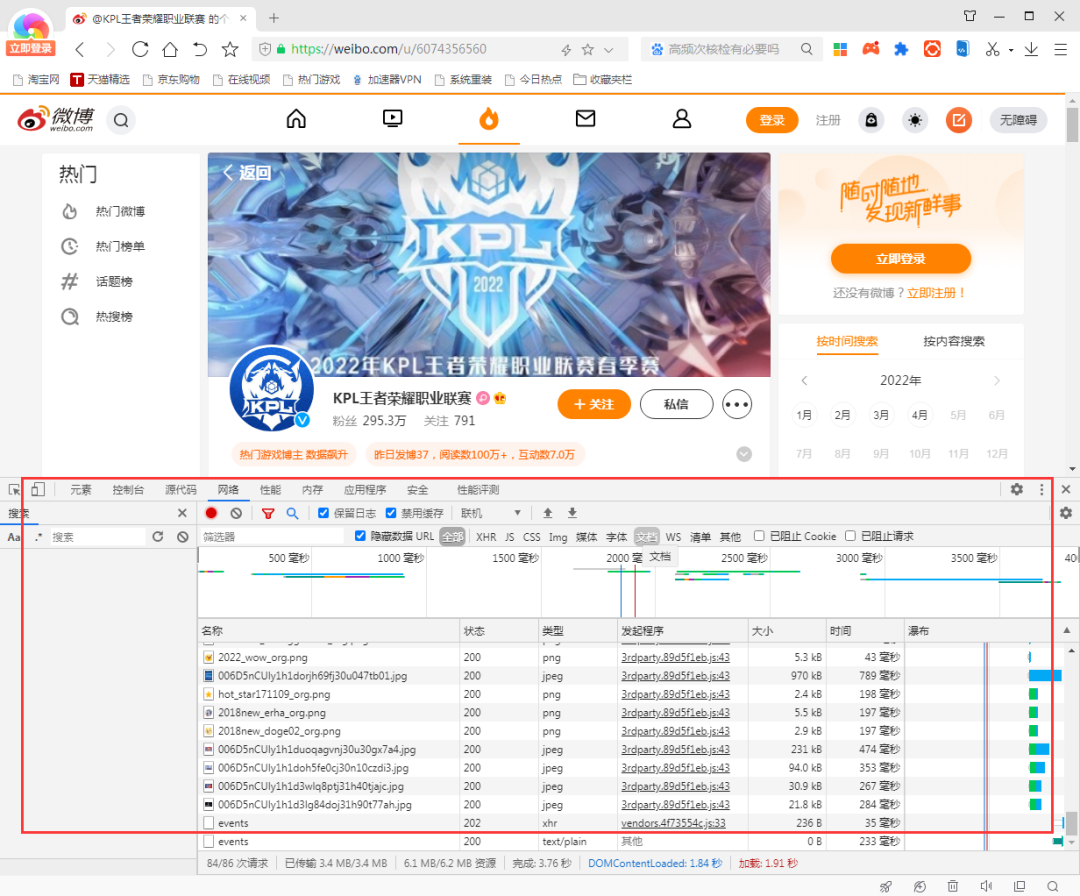Follow KPL with the 关注 button
This screenshot has height=896, width=1080.
tap(594, 404)
